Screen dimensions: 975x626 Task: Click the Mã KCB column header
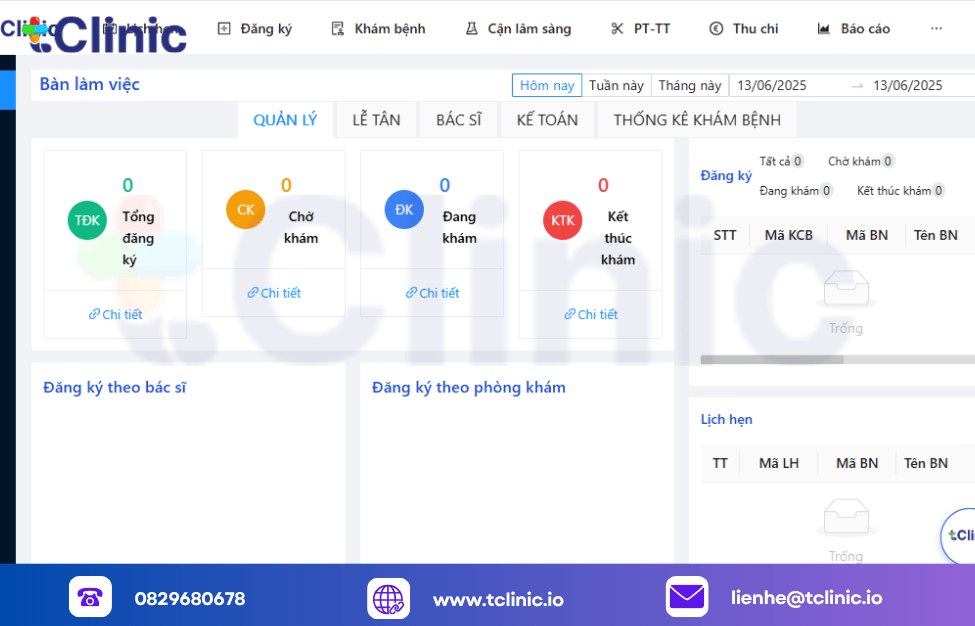pyautogui.click(x=788, y=235)
